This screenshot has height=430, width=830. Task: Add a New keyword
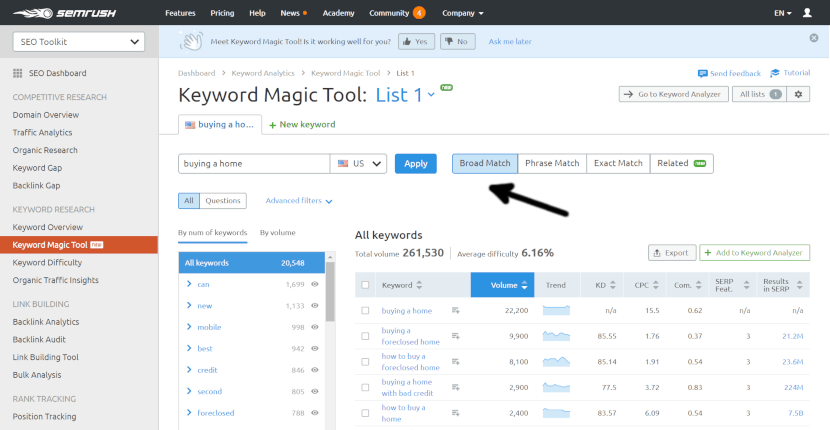pyautogui.click(x=302, y=124)
